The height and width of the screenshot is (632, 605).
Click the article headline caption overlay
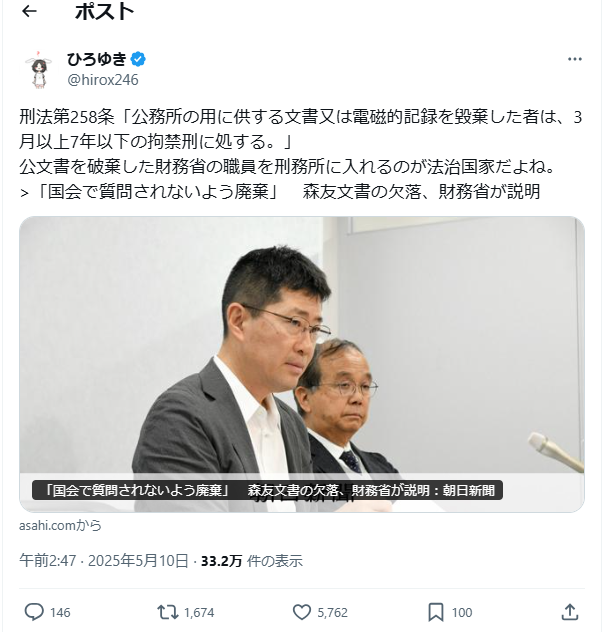tap(267, 490)
